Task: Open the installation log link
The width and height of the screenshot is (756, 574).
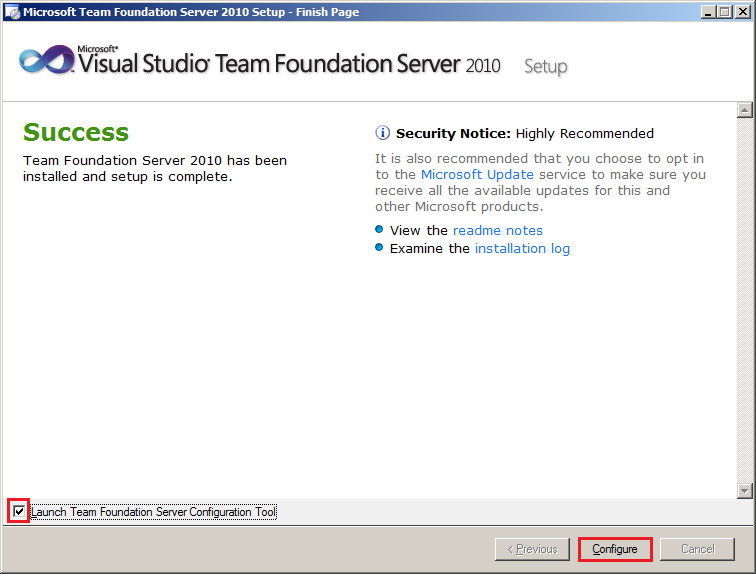Action: coord(522,249)
